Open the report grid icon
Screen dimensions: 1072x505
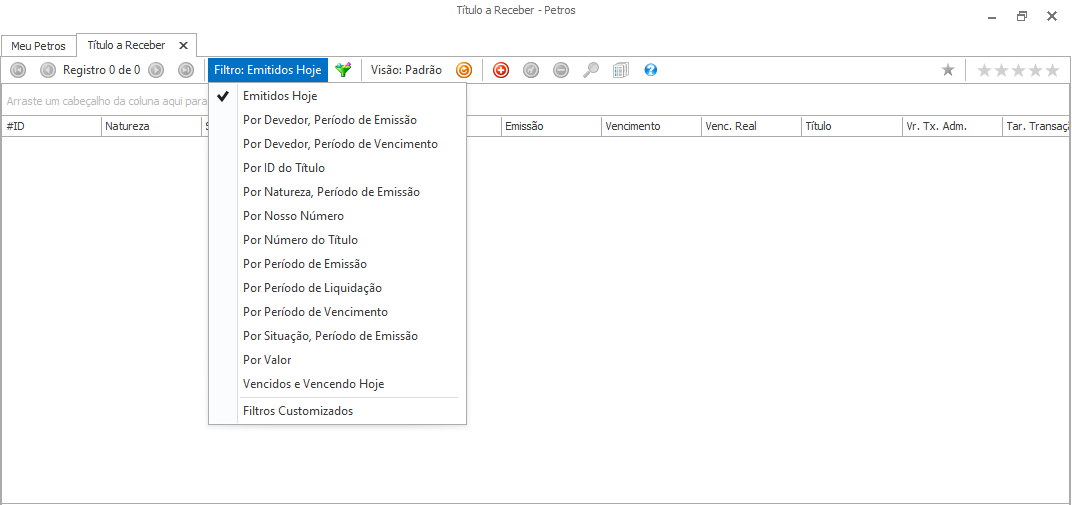pyautogui.click(x=621, y=70)
